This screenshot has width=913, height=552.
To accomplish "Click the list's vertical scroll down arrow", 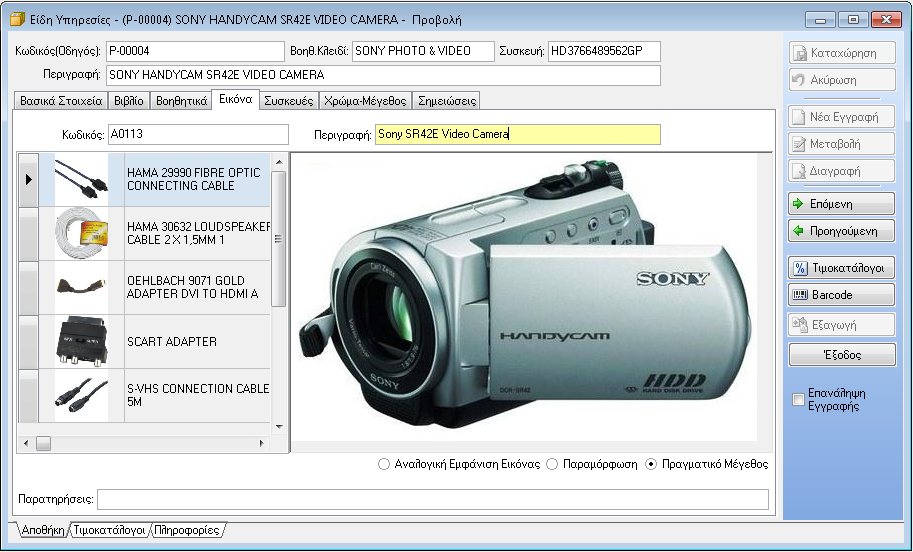I will [279, 427].
